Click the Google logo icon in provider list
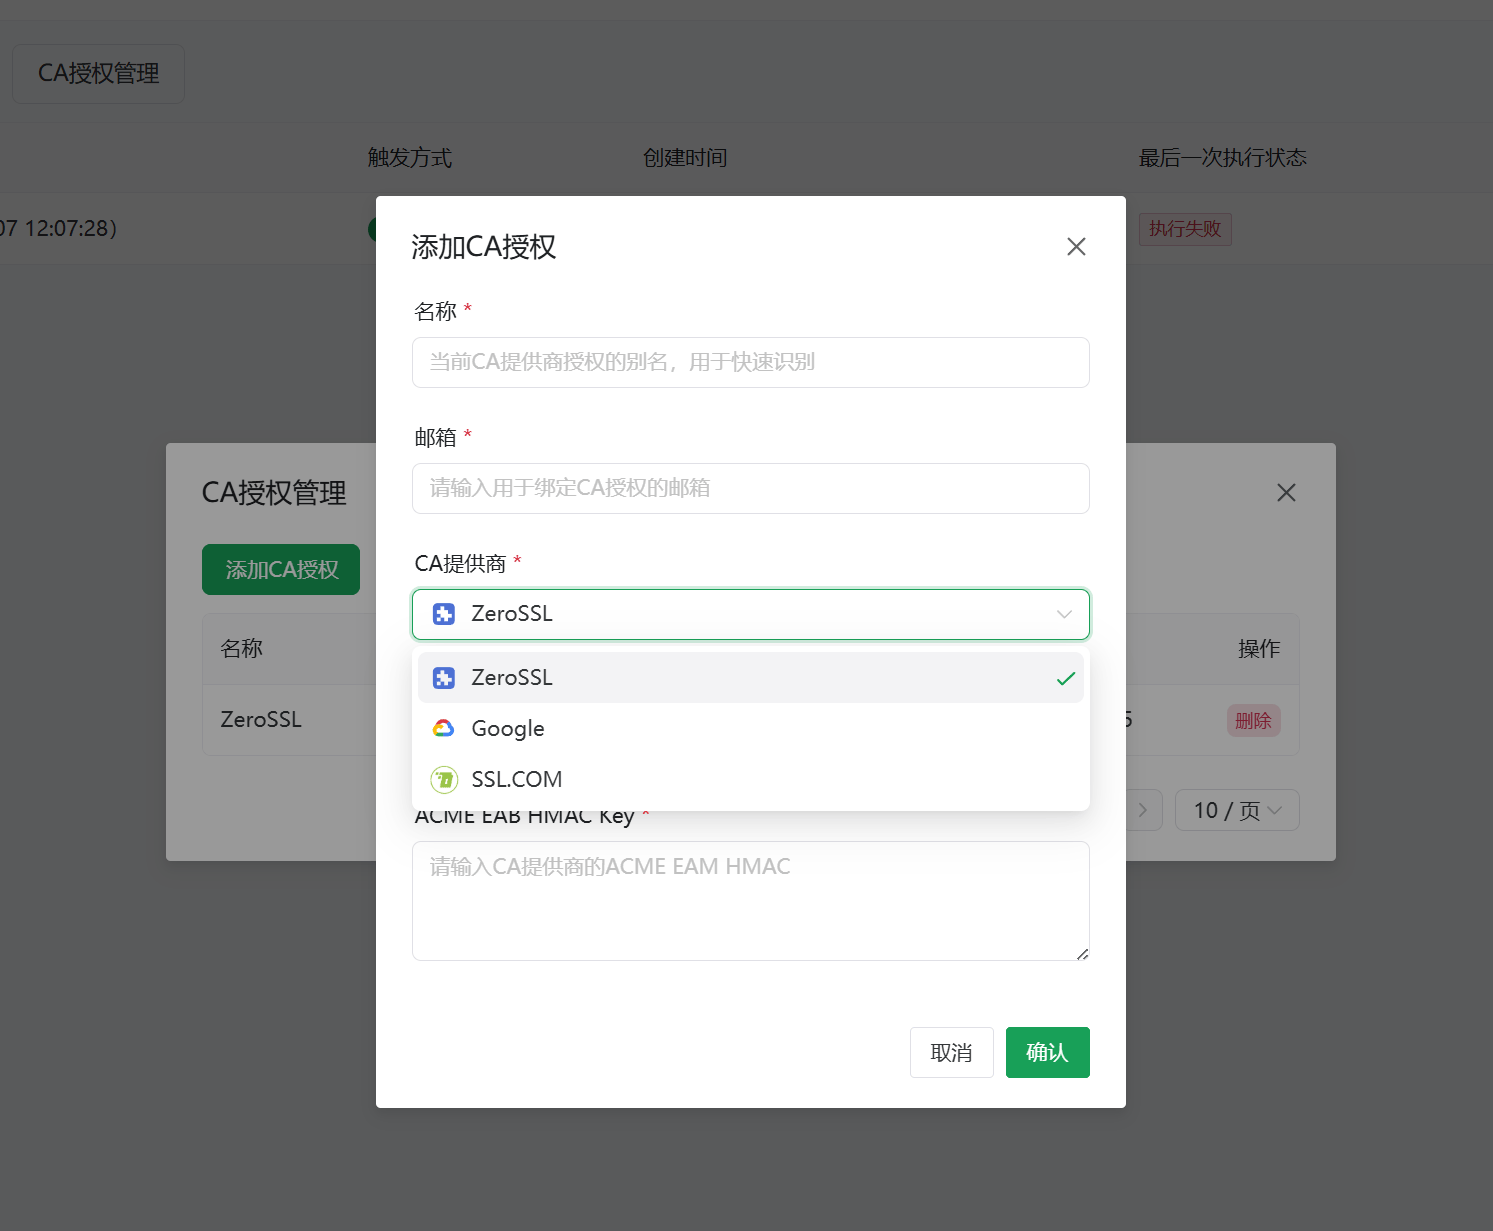This screenshot has height=1231, width=1493. point(443,728)
